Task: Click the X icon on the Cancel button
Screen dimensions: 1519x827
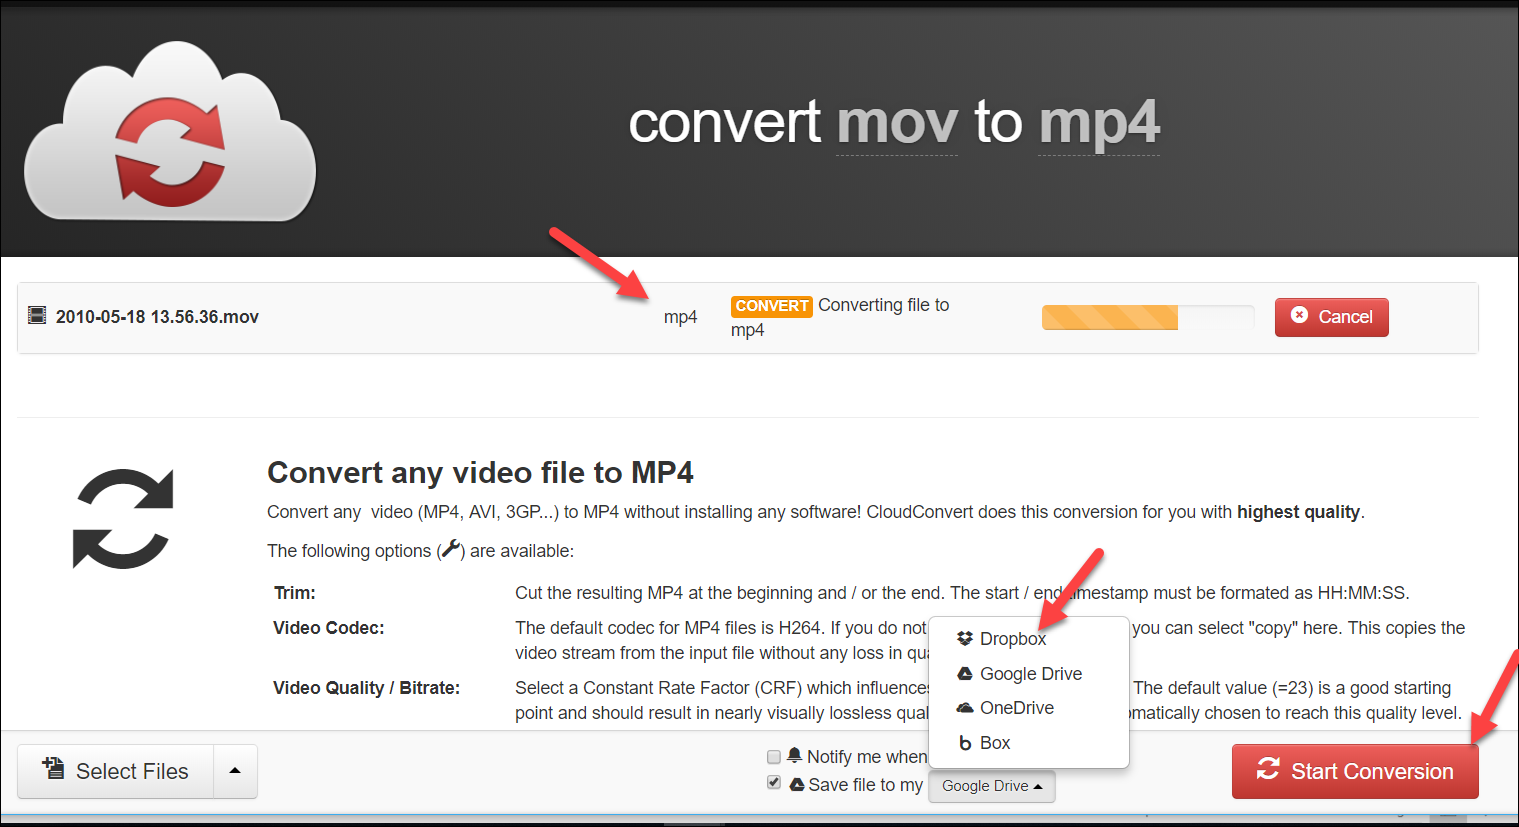Action: pyautogui.click(x=1299, y=315)
